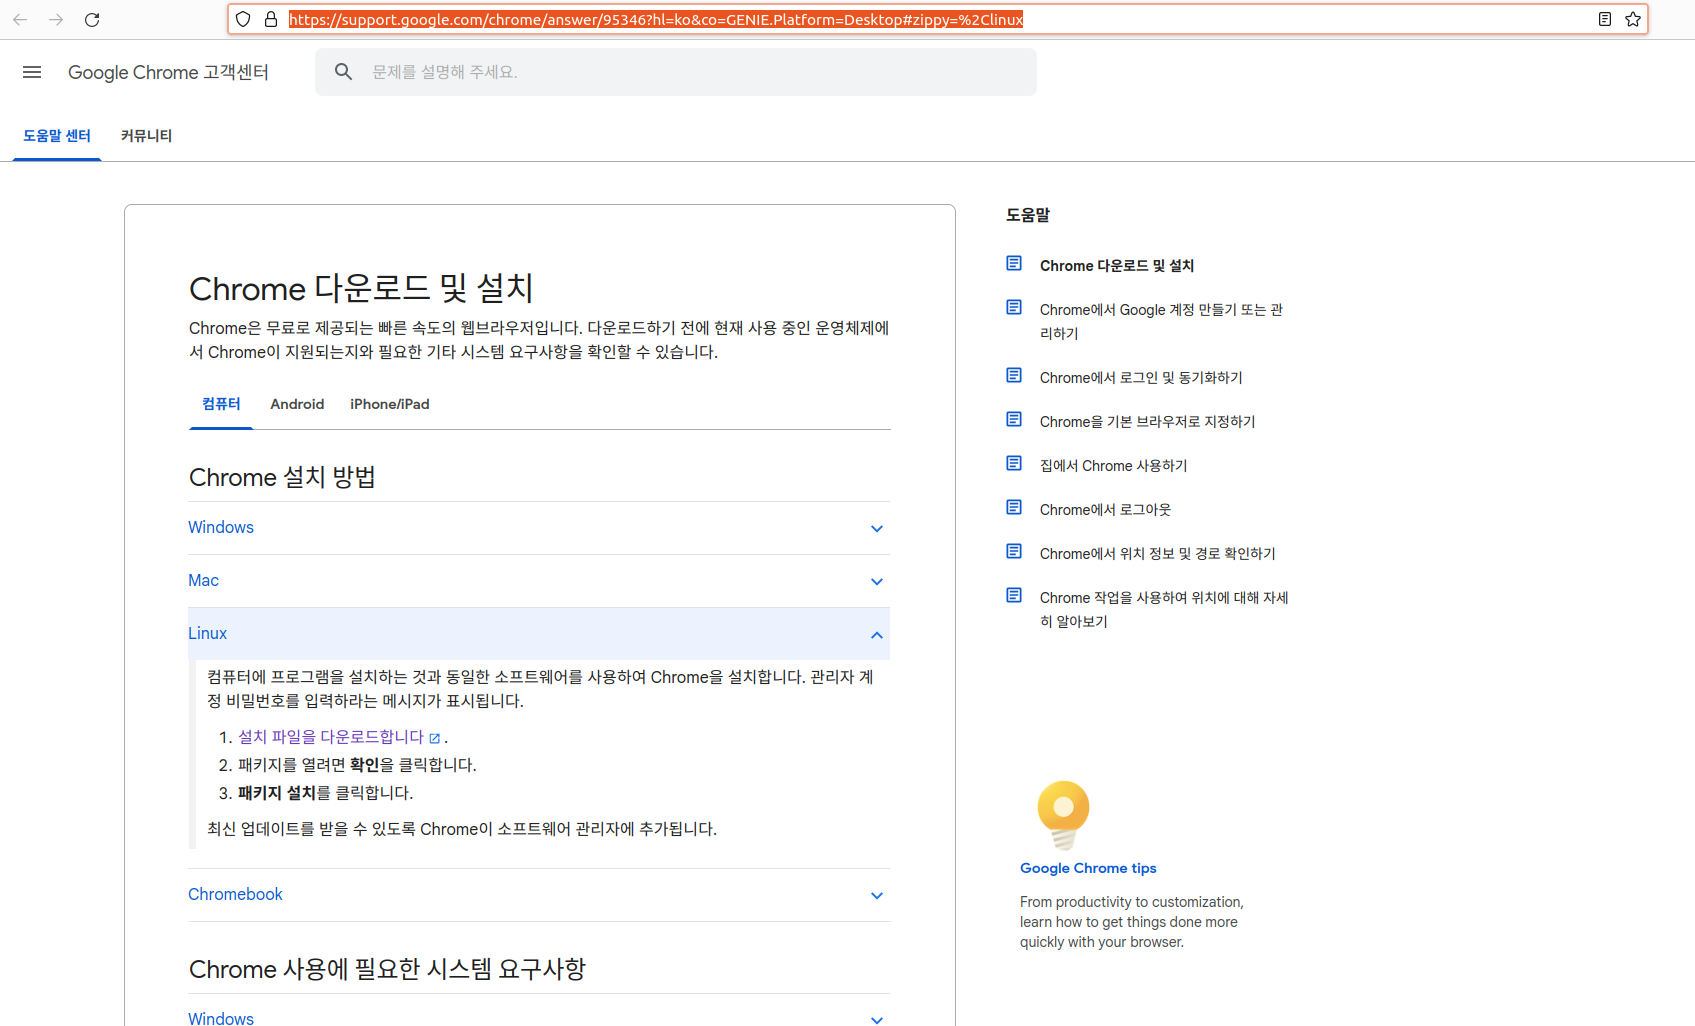Click the Google Chrome 고객센터 title
The image size is (1695, 1026).
tap(168, 72)
